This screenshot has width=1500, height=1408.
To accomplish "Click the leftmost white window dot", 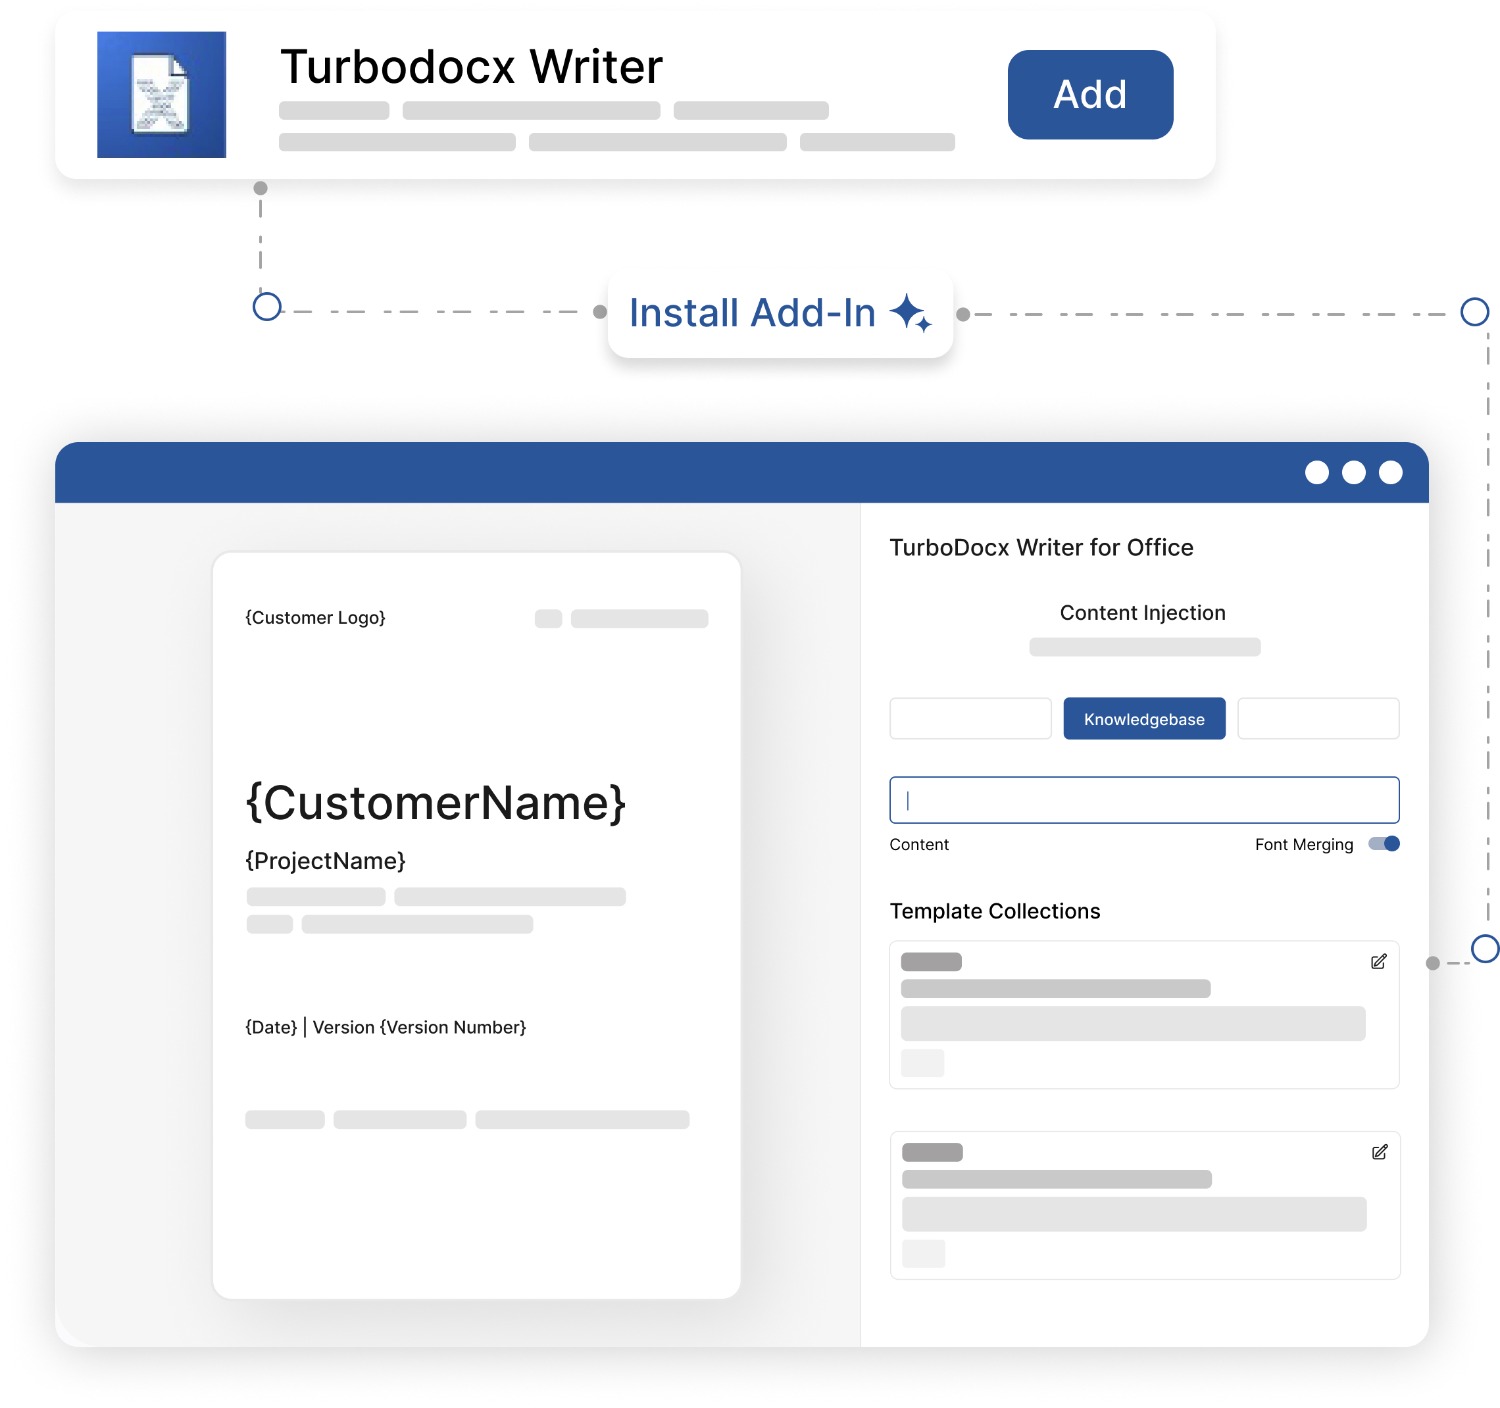I will [x=1317, y=473].
